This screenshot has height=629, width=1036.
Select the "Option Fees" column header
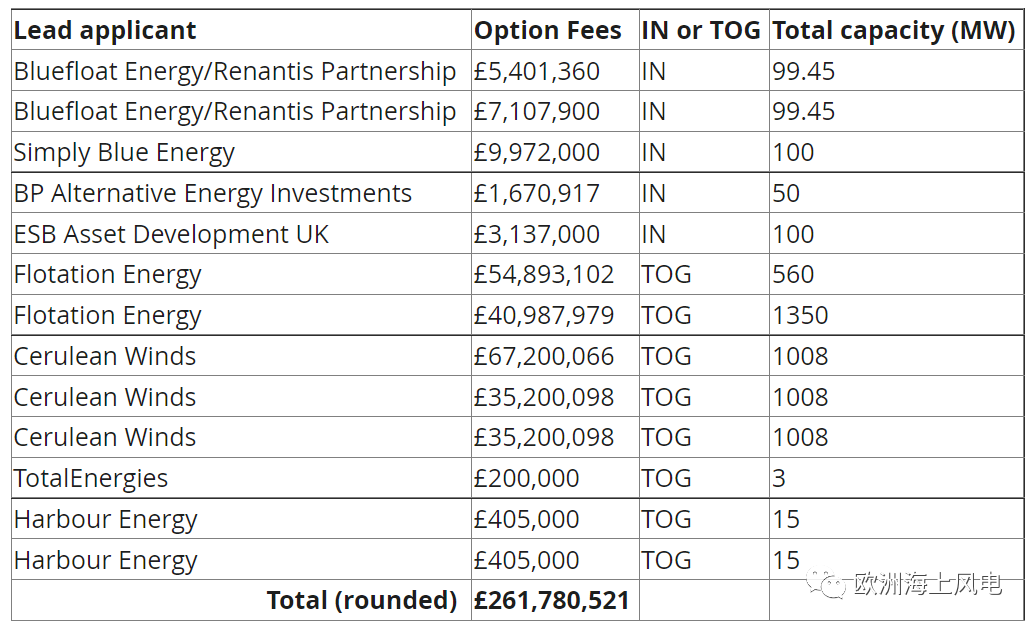548,31
